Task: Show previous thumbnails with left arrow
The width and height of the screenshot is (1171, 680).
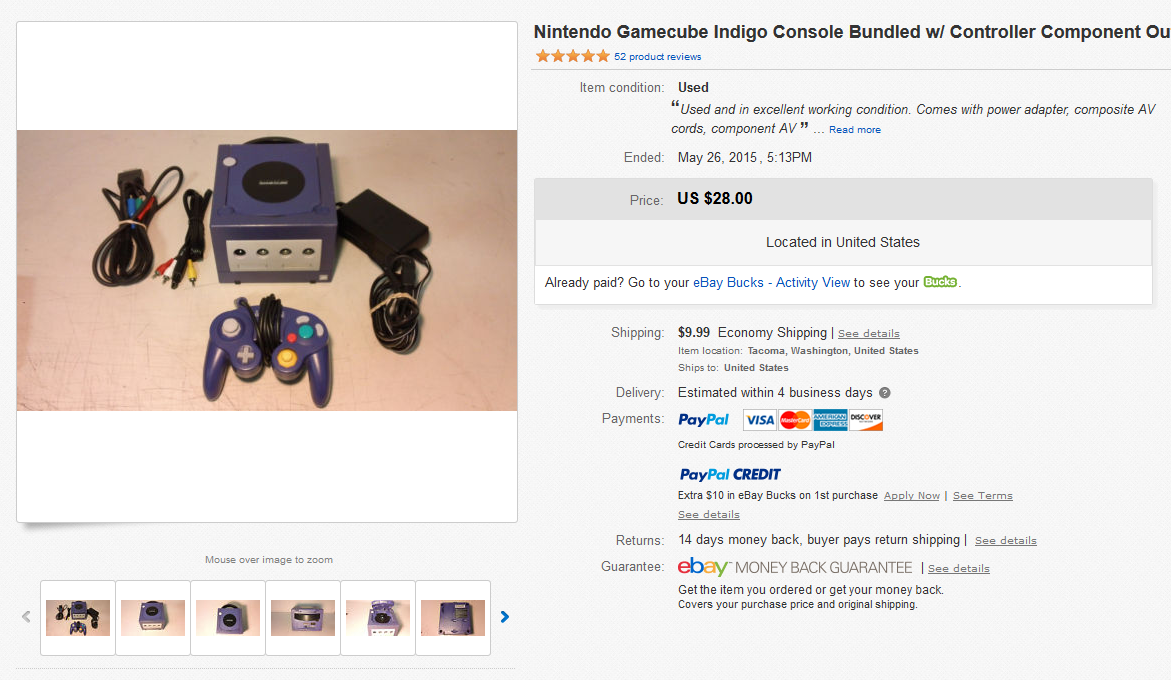Action: tap(26, 617)
